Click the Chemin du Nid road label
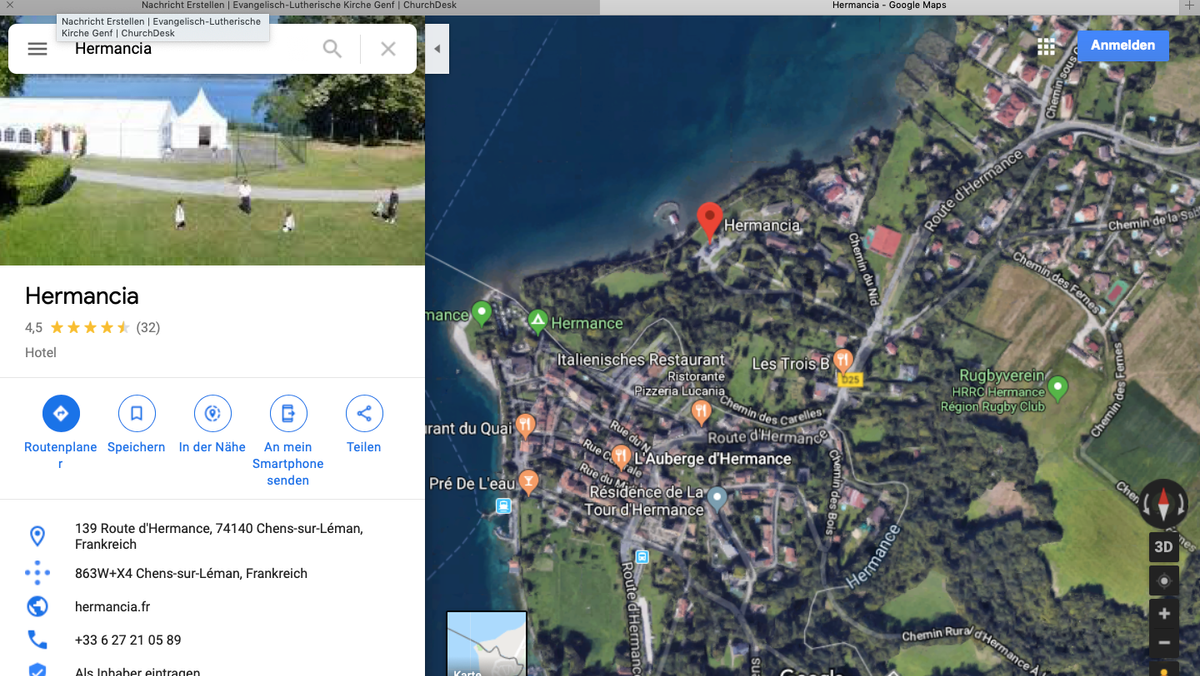Screen dimensions: 1200x676 point(862,269)
